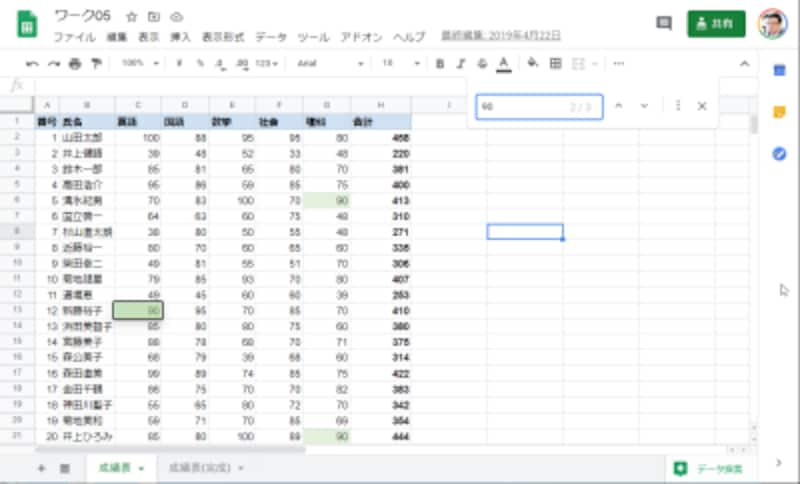Open Tasks side panel icon
This screenshot has width=800, height=484.
[x=779, y=154]
